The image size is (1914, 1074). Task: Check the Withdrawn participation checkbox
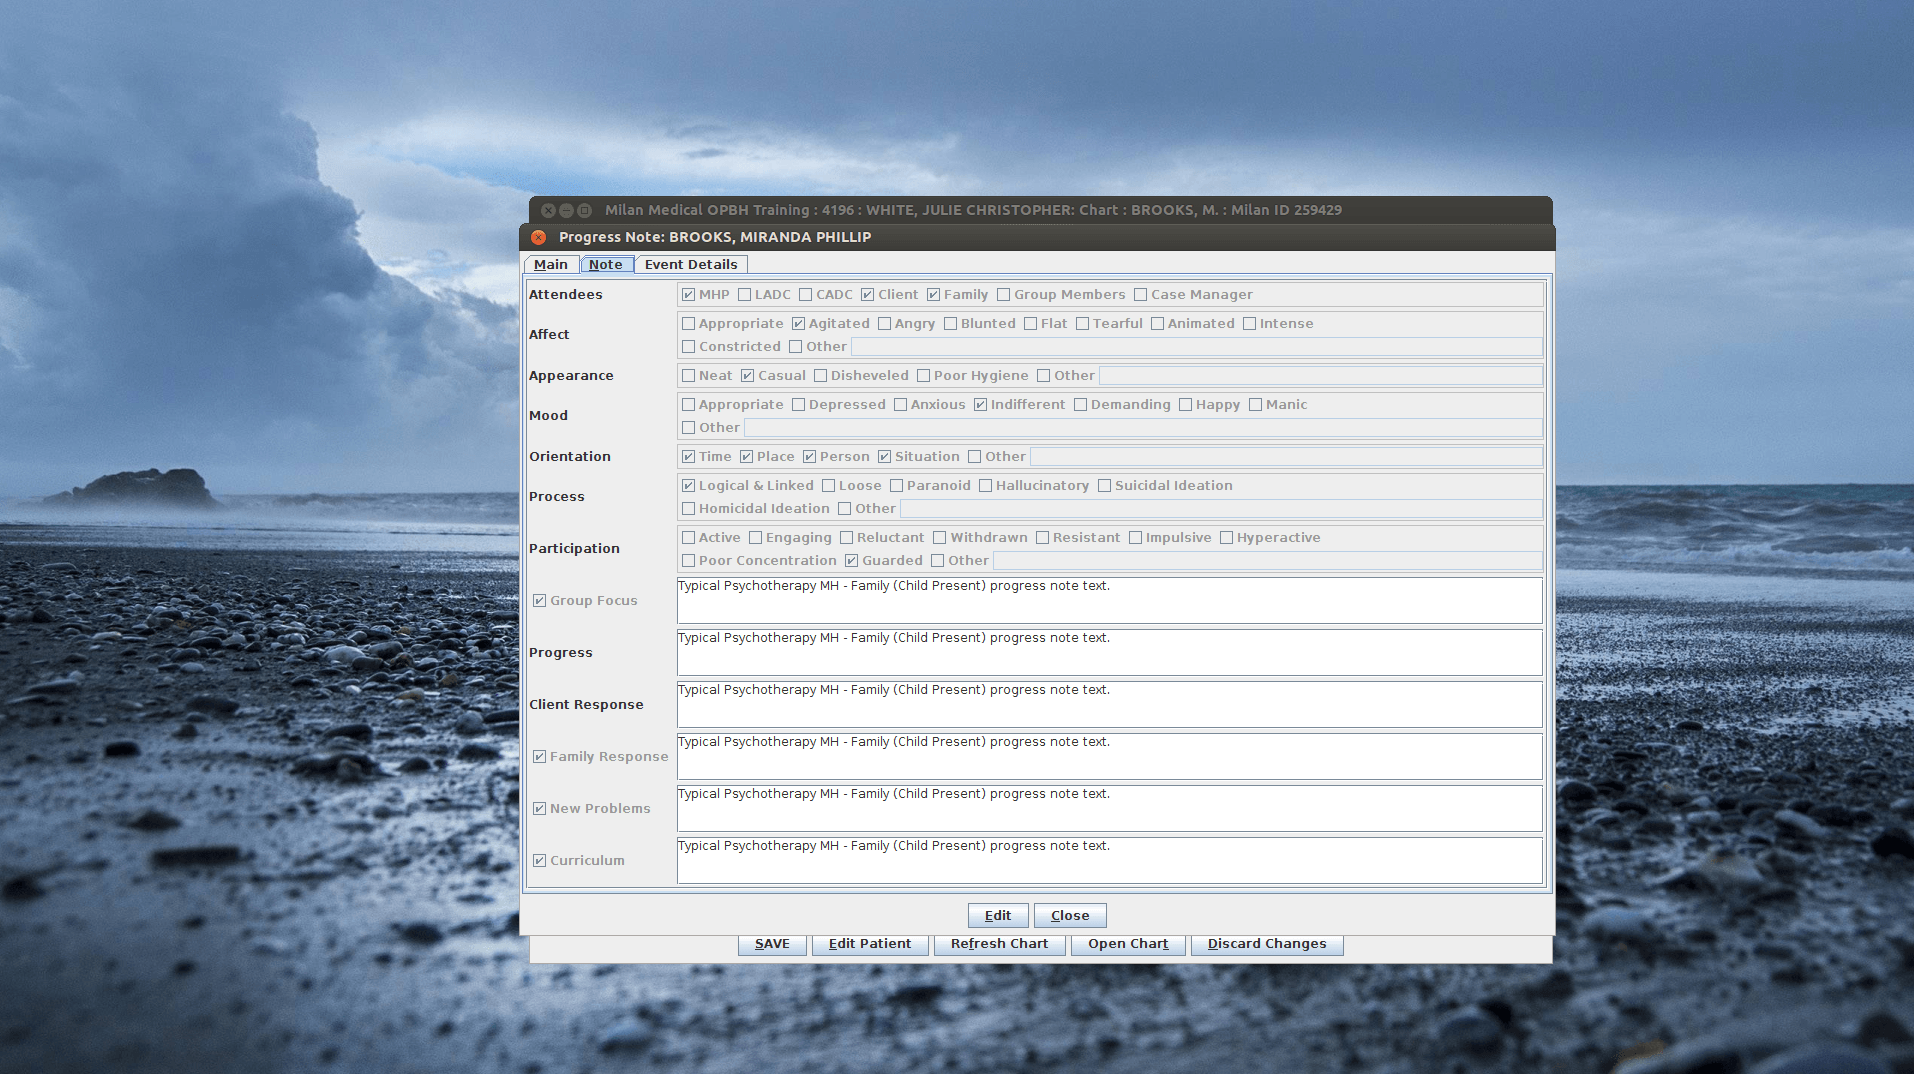coord(939,537)
